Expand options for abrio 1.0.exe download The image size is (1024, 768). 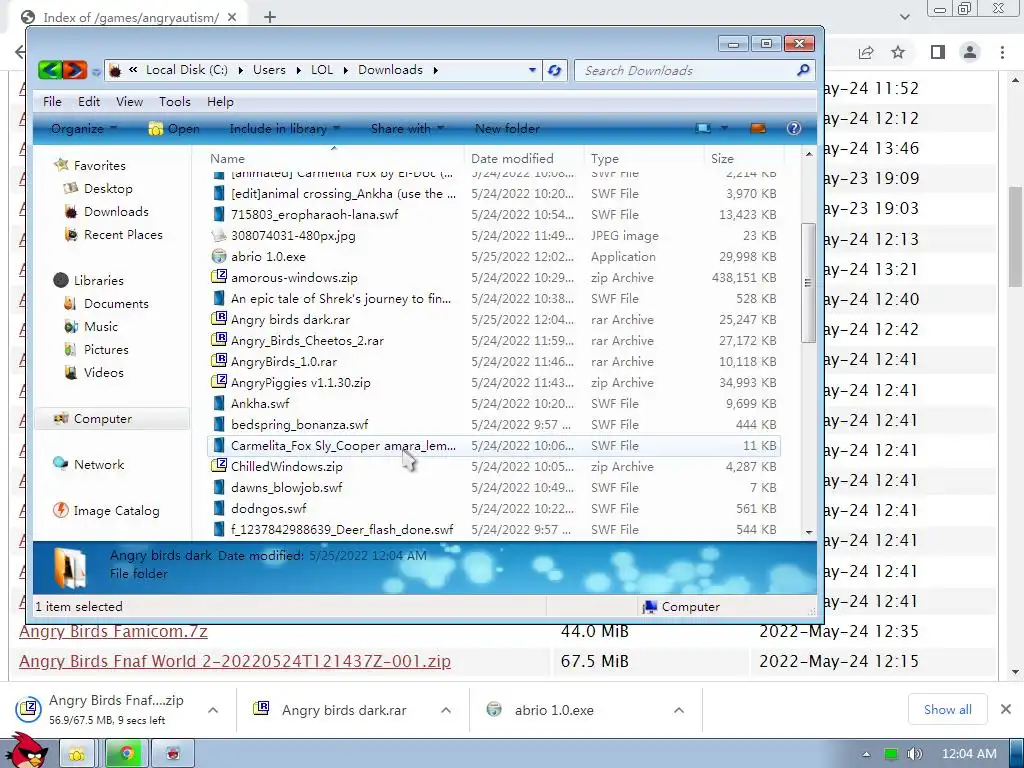tap(679, 710)
